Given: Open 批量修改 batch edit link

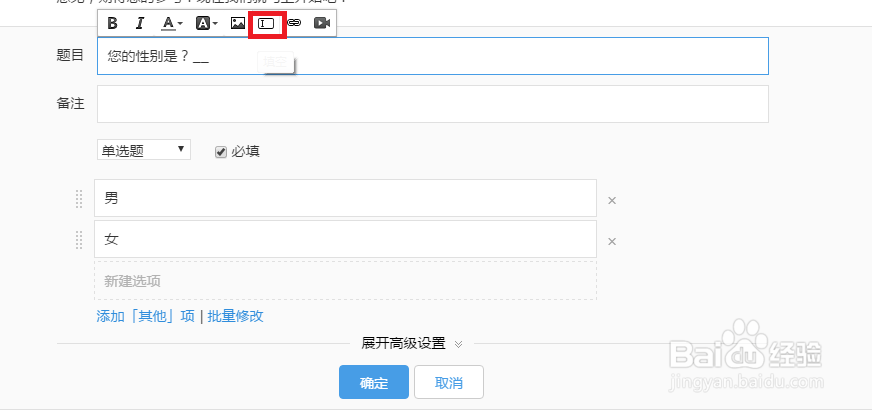Looking at the screenshot, I should pos(235,316).
